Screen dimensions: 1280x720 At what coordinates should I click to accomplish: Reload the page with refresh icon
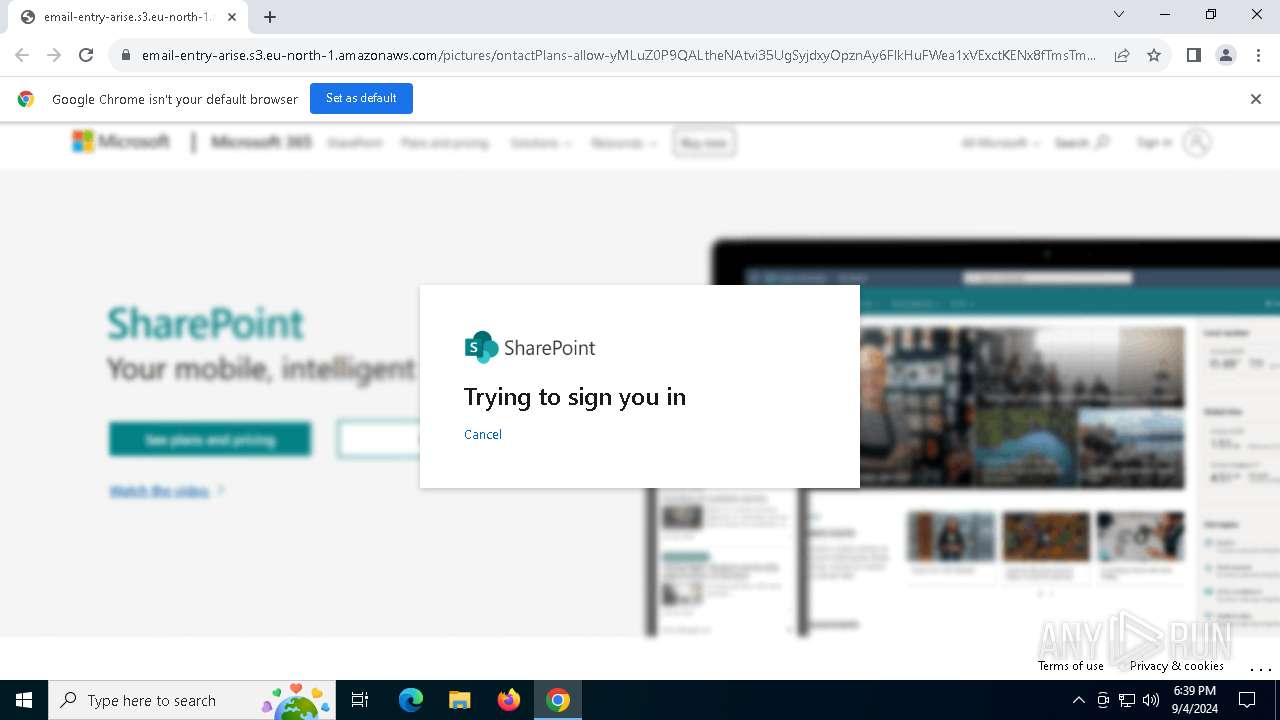click(x=86, y=56)
